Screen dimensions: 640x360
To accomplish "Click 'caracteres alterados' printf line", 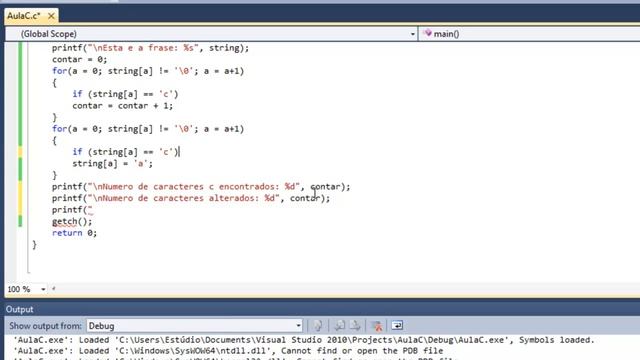I will pos(191,198).
